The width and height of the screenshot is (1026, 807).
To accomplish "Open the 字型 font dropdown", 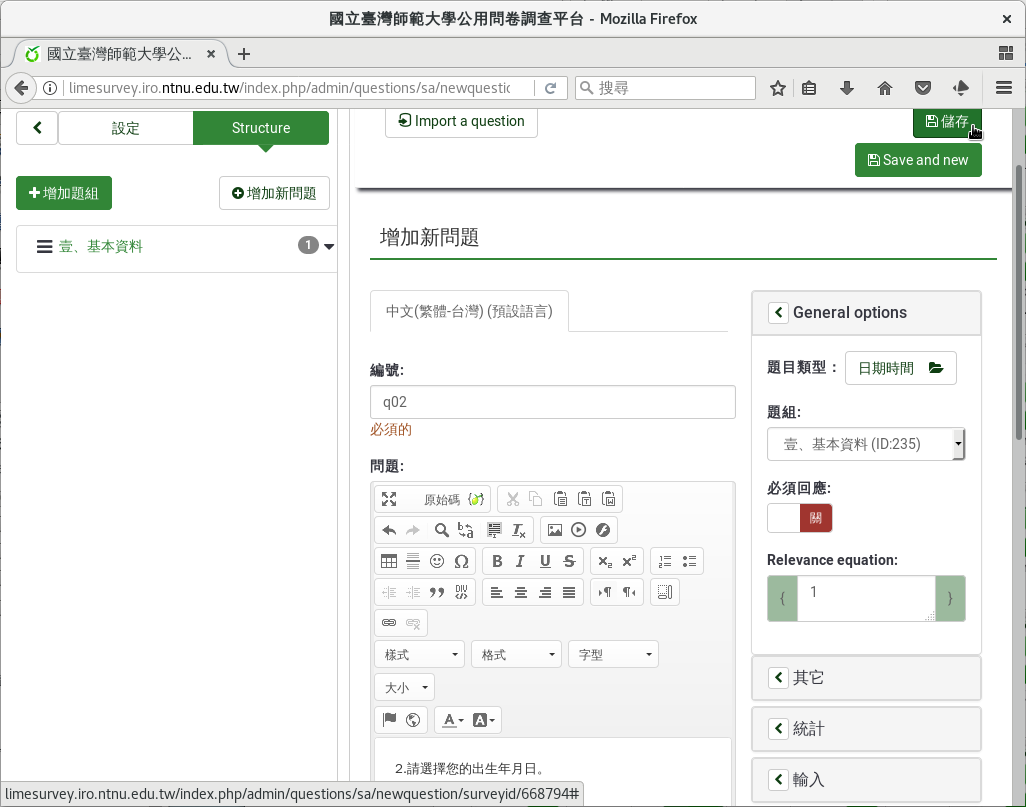I will [x=614, y=655].
